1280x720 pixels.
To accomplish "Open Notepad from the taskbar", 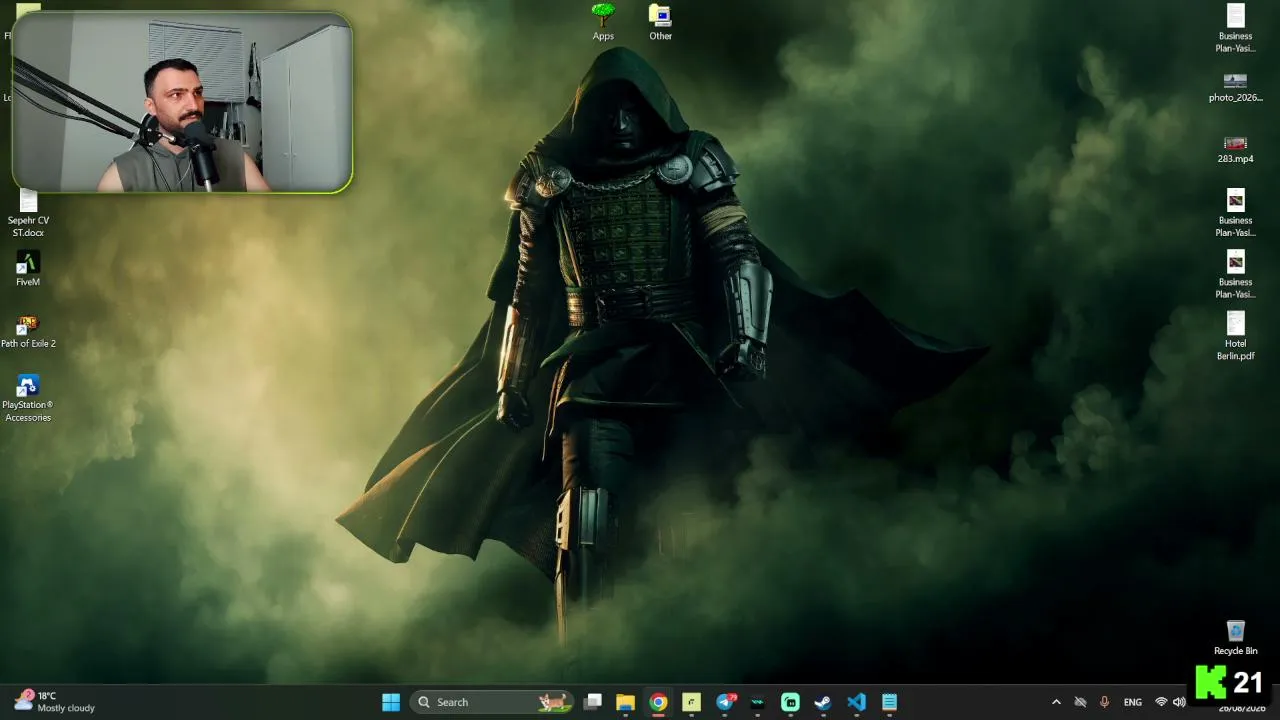I will point(889,702).
